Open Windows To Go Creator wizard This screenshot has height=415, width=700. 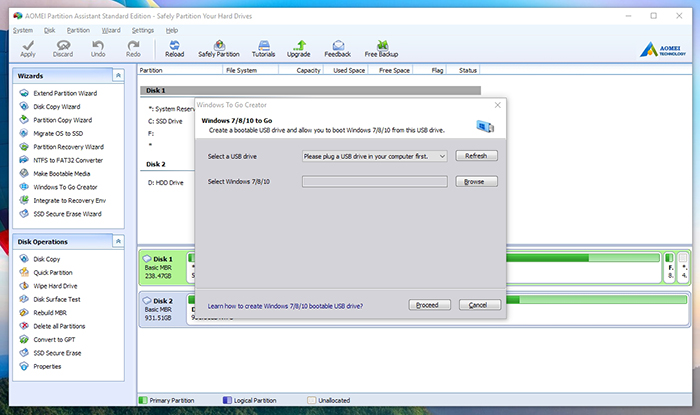[65, 187]
